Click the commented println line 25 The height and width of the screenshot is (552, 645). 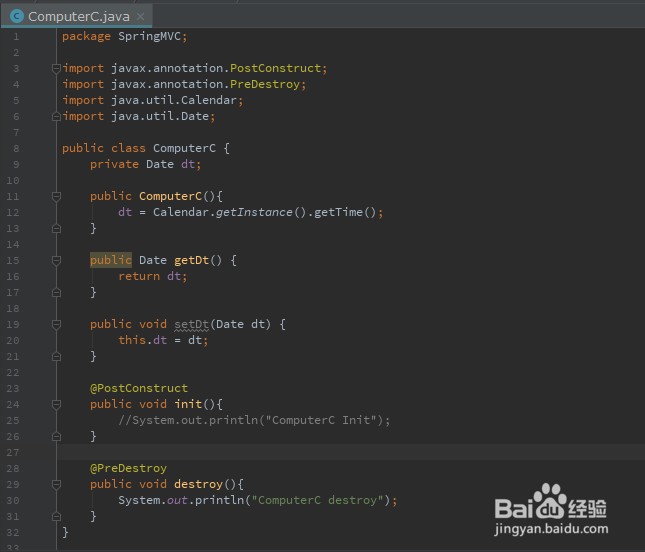pos(254,420)
